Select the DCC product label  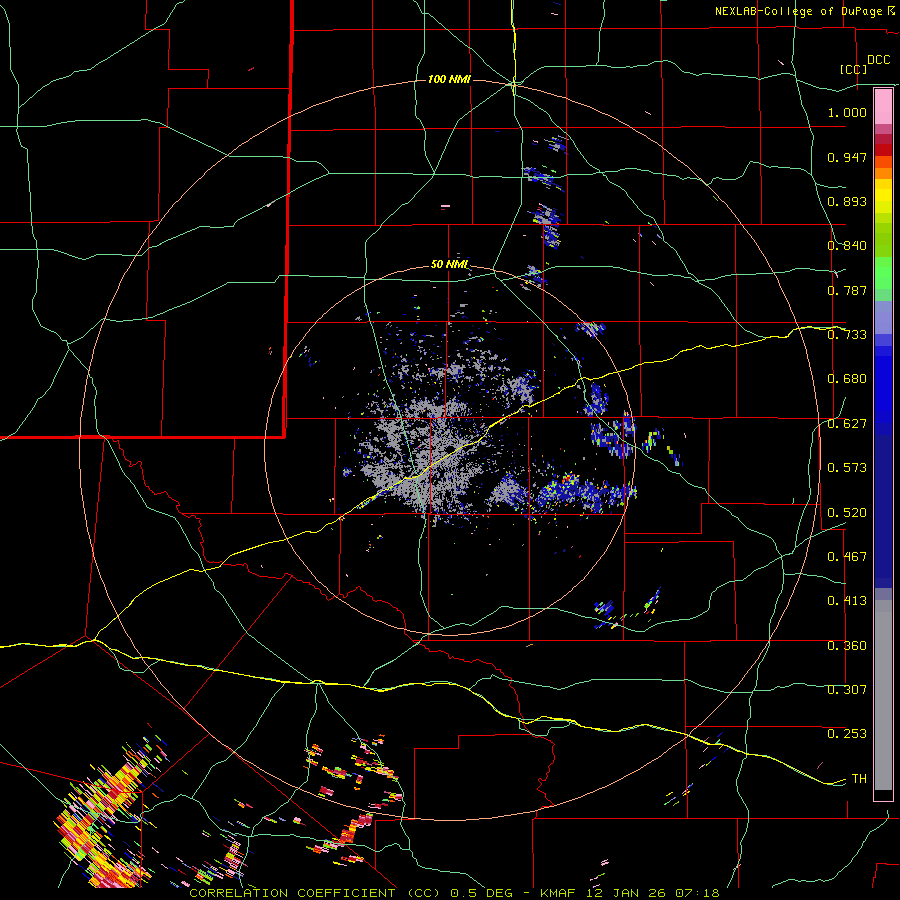(x=878, y=60)
